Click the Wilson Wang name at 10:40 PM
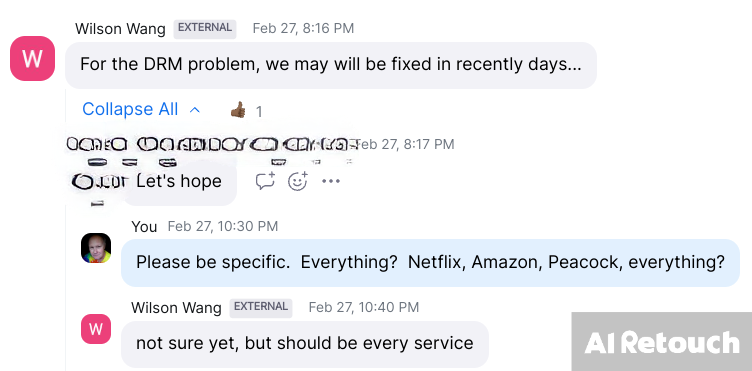Viewport: 752px width, 371px height. coord(176,307)
